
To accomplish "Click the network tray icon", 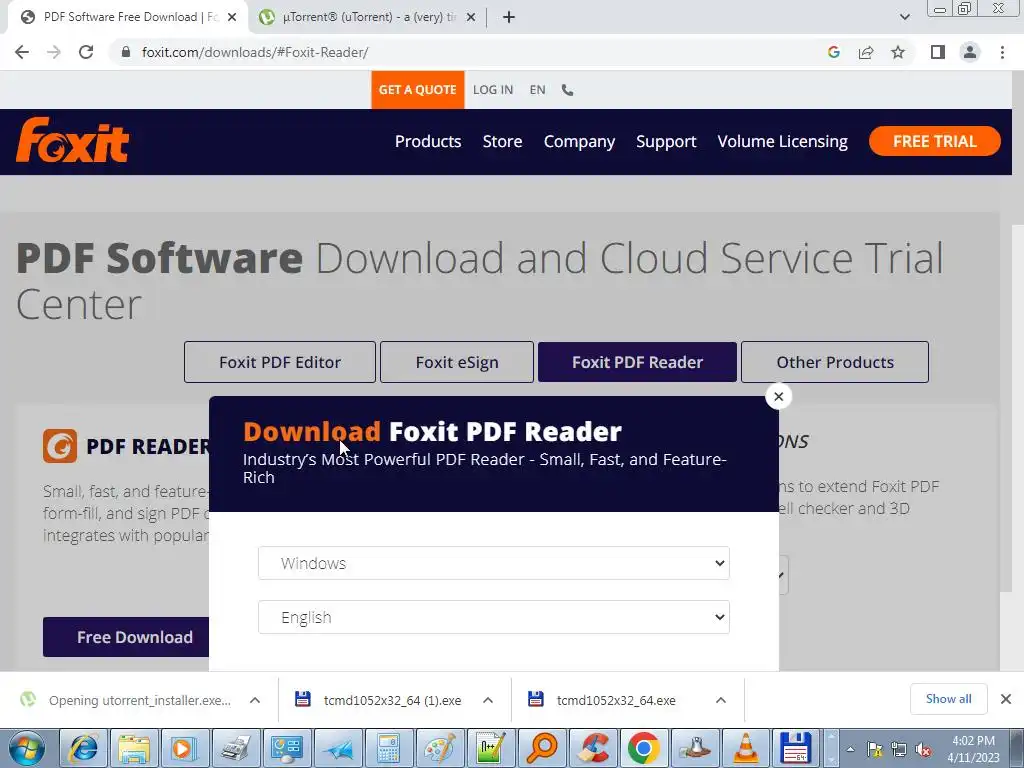I will point(899,750).
